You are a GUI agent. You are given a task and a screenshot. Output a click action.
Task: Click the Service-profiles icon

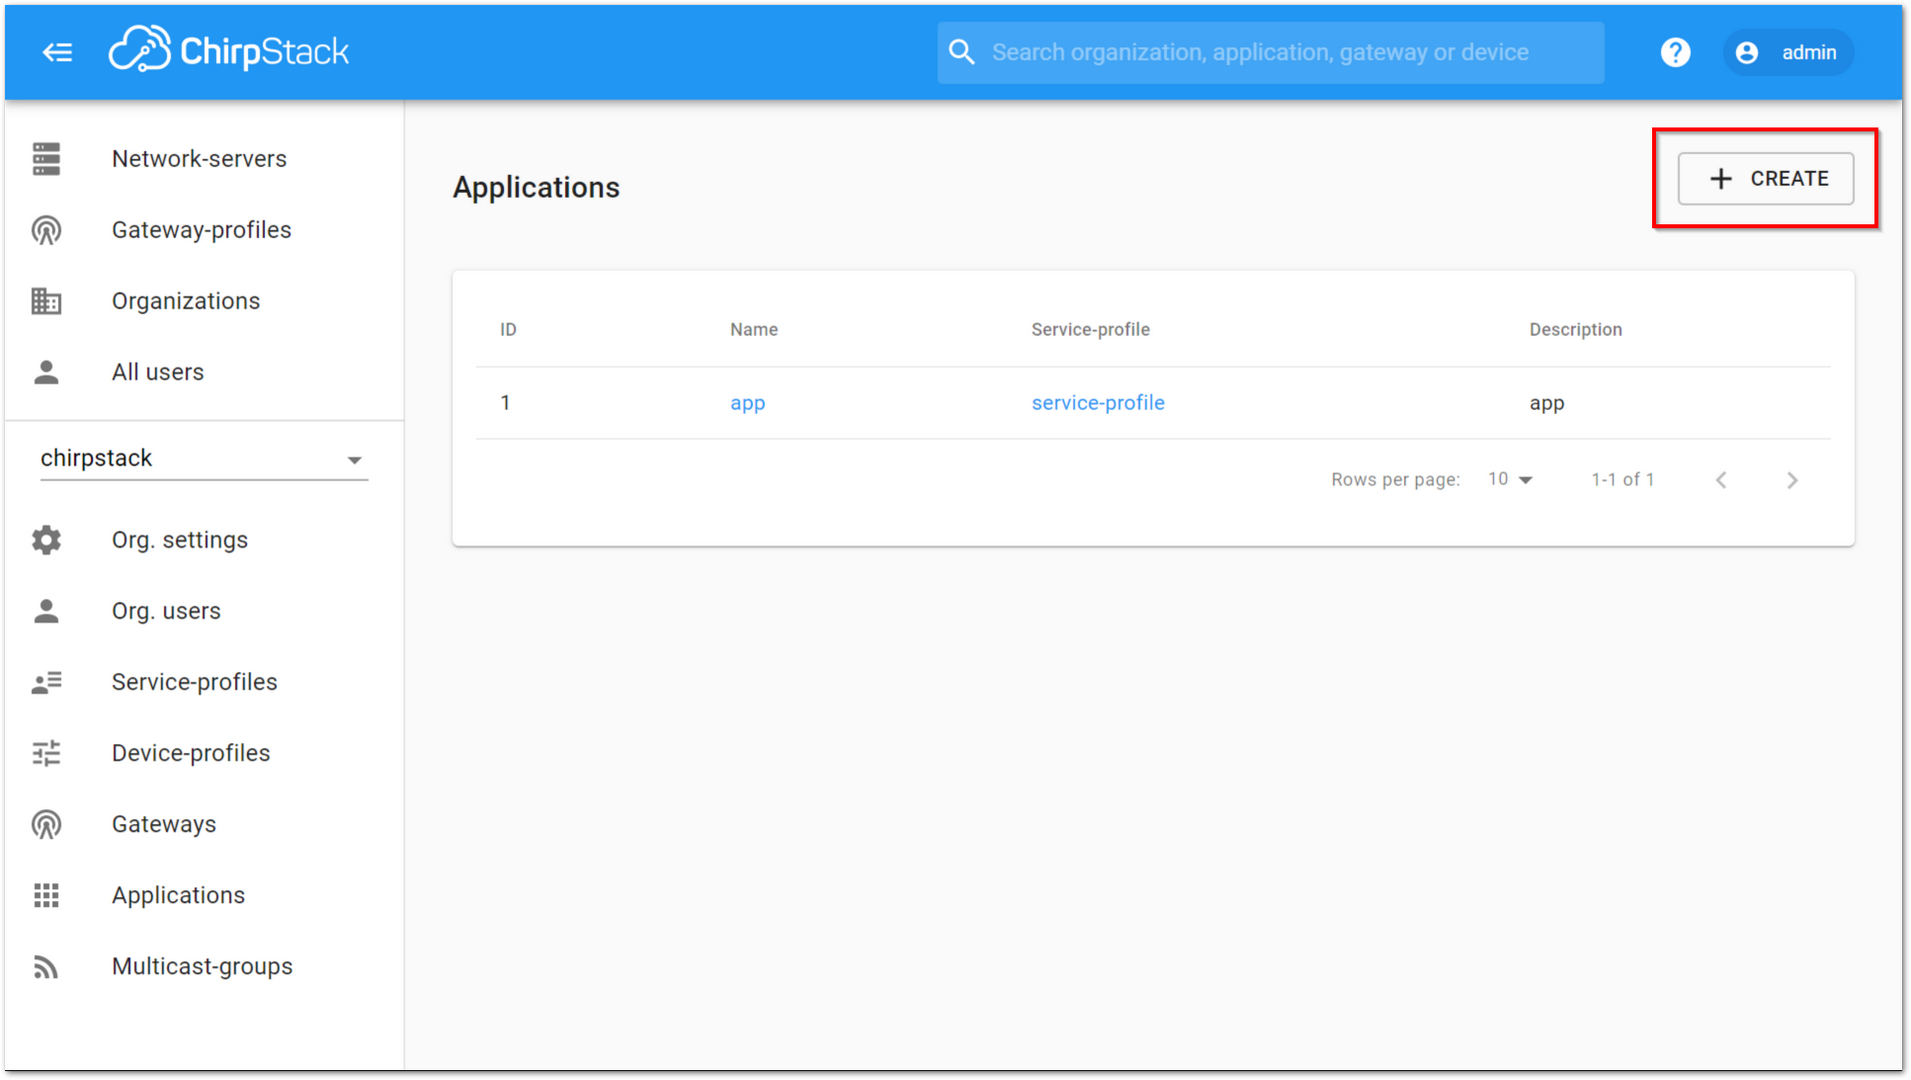click(x=46, y=682)
